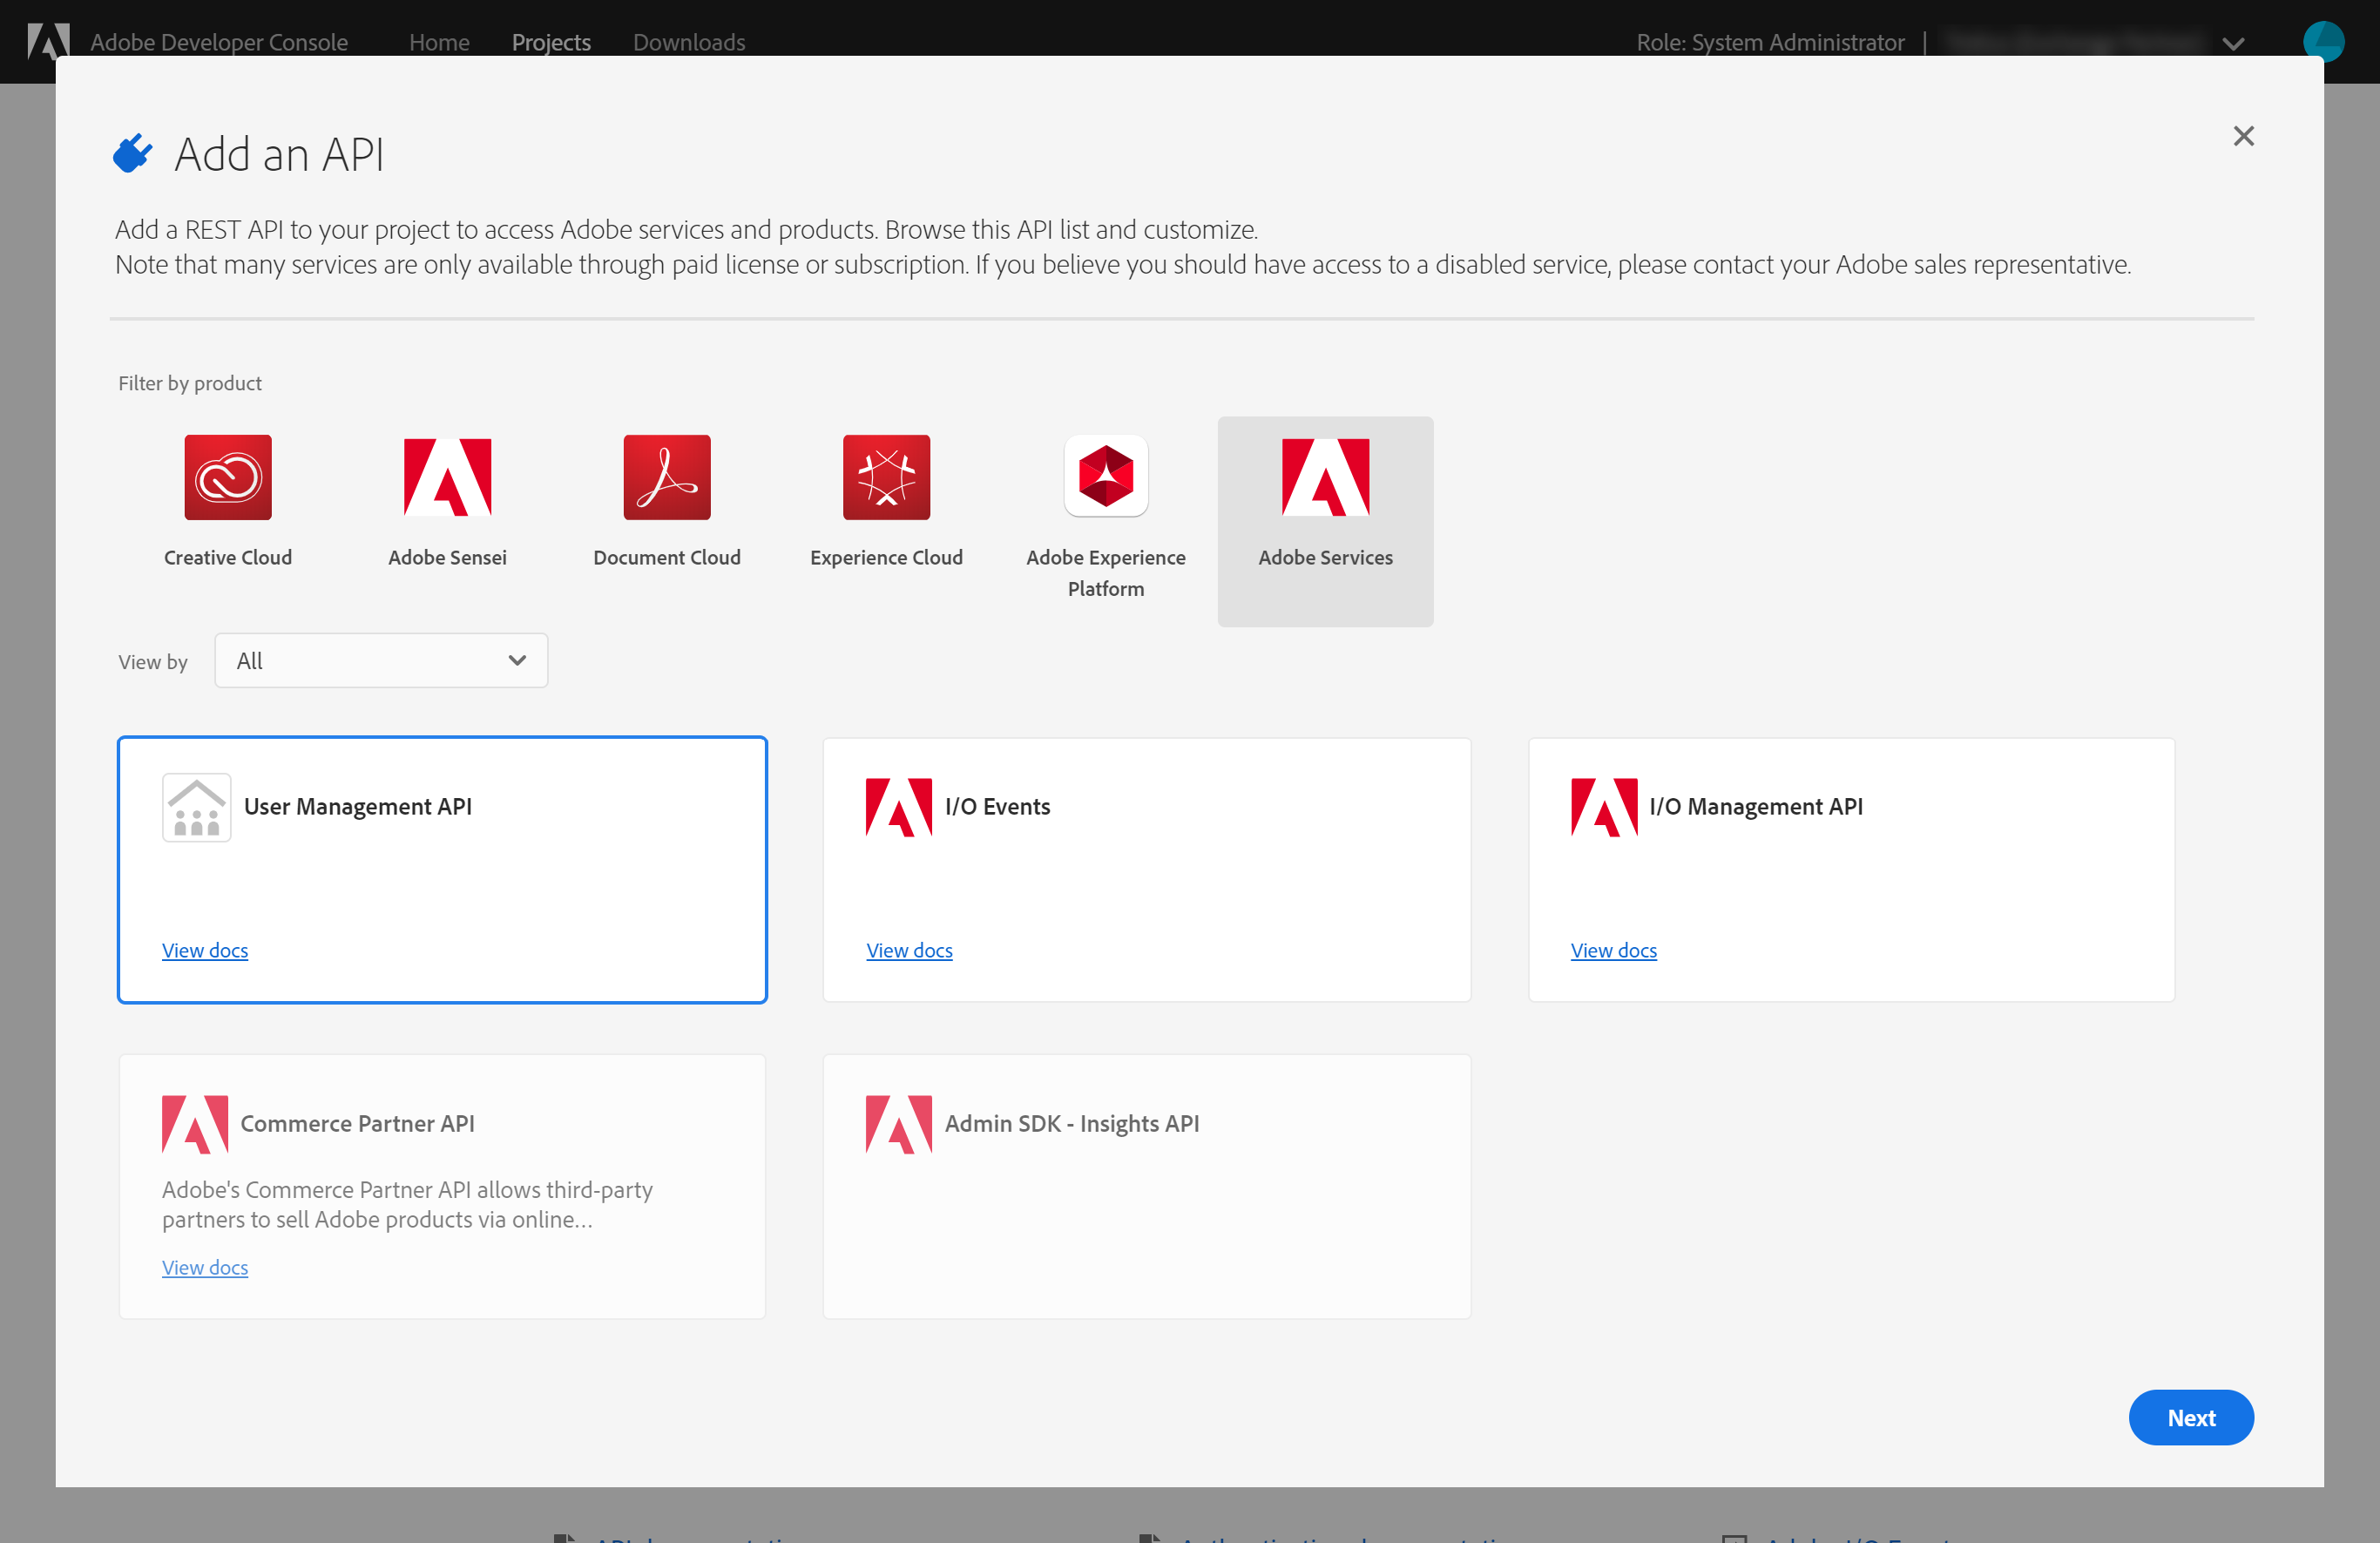Close the Add an API dialog
The height and width of the screenshot is (1543, 2380).
(x=2243, y=136)
